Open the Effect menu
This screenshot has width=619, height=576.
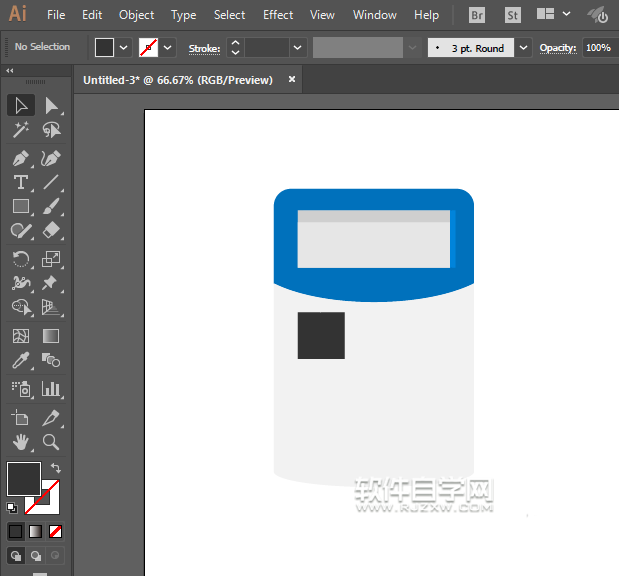coord(278,15)
